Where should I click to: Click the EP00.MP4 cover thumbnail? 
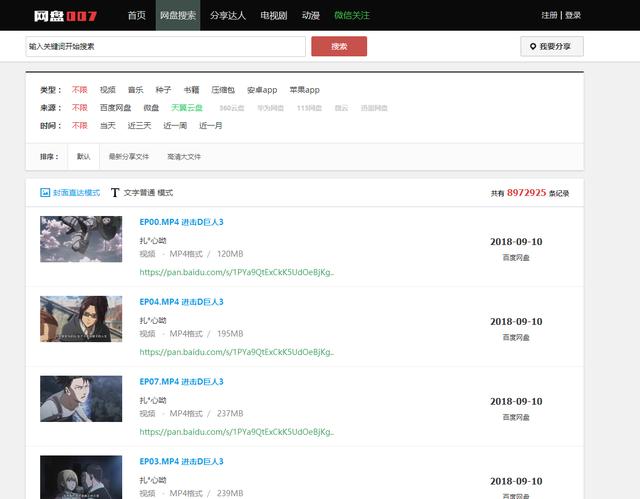(81, 239)
